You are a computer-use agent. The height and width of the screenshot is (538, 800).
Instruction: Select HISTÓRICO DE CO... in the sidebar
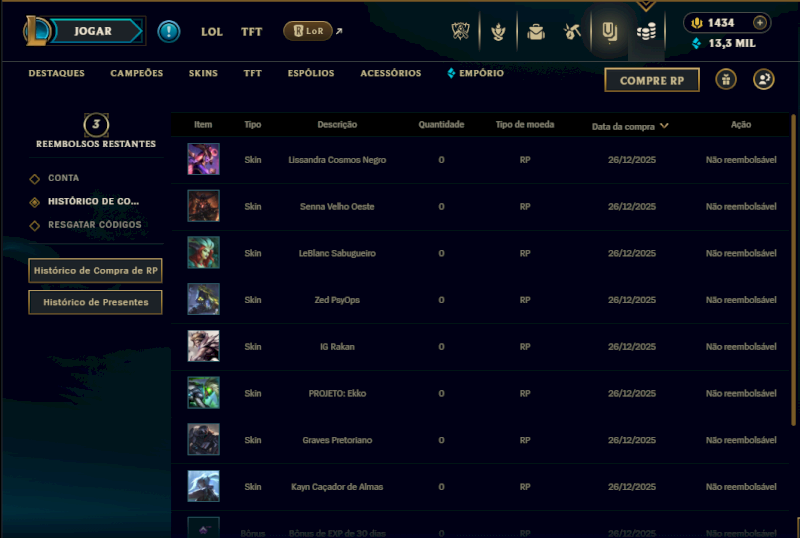tap(93, 202)
